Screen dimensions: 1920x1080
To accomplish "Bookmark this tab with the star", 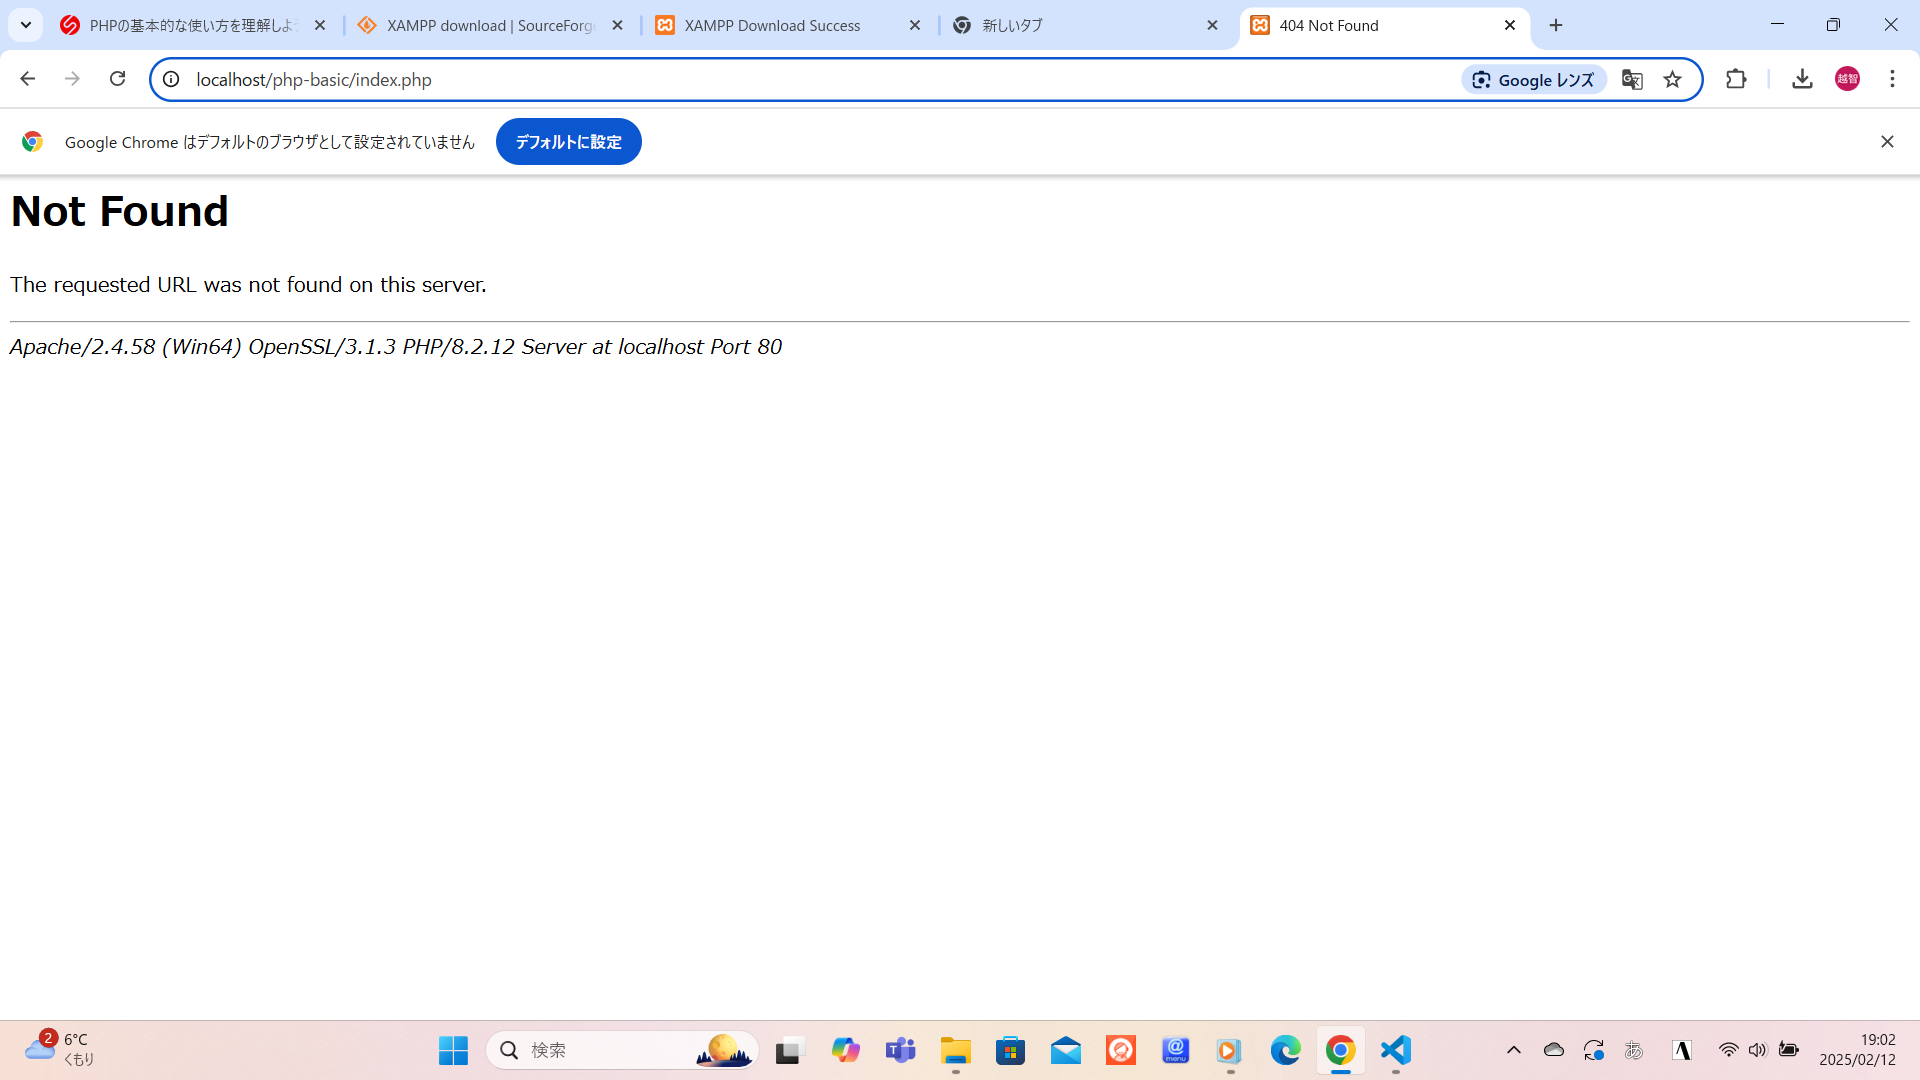I will tap(1673, 80).
